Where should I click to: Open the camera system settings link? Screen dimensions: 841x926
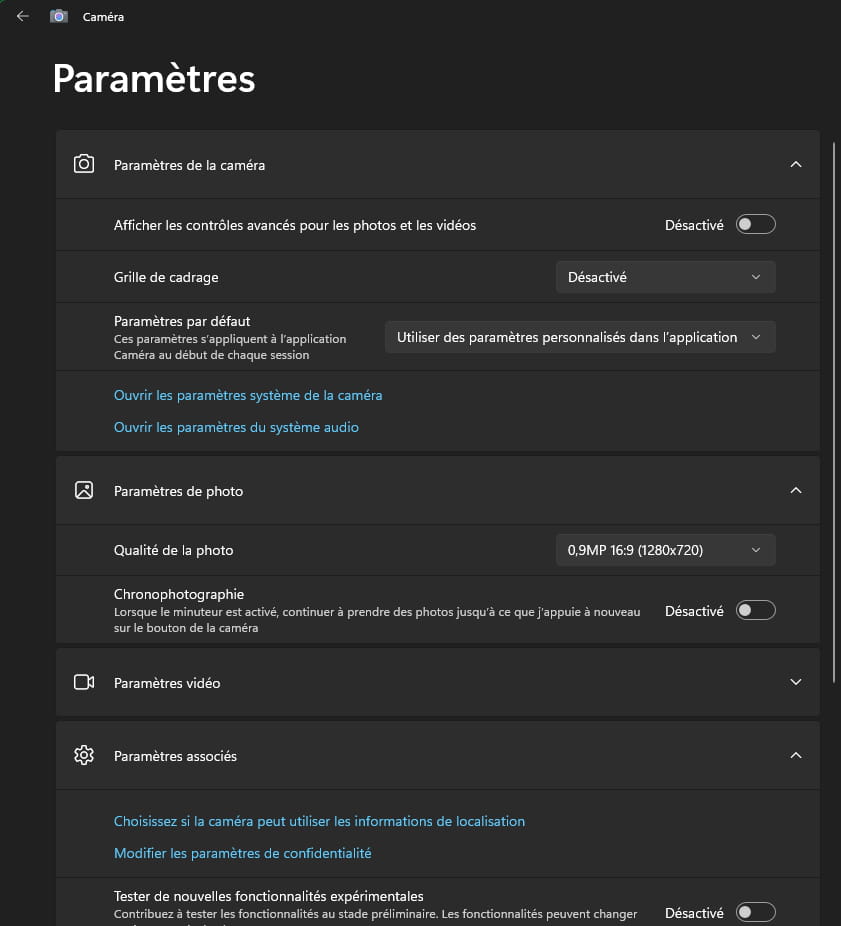[x=248, y=395]
